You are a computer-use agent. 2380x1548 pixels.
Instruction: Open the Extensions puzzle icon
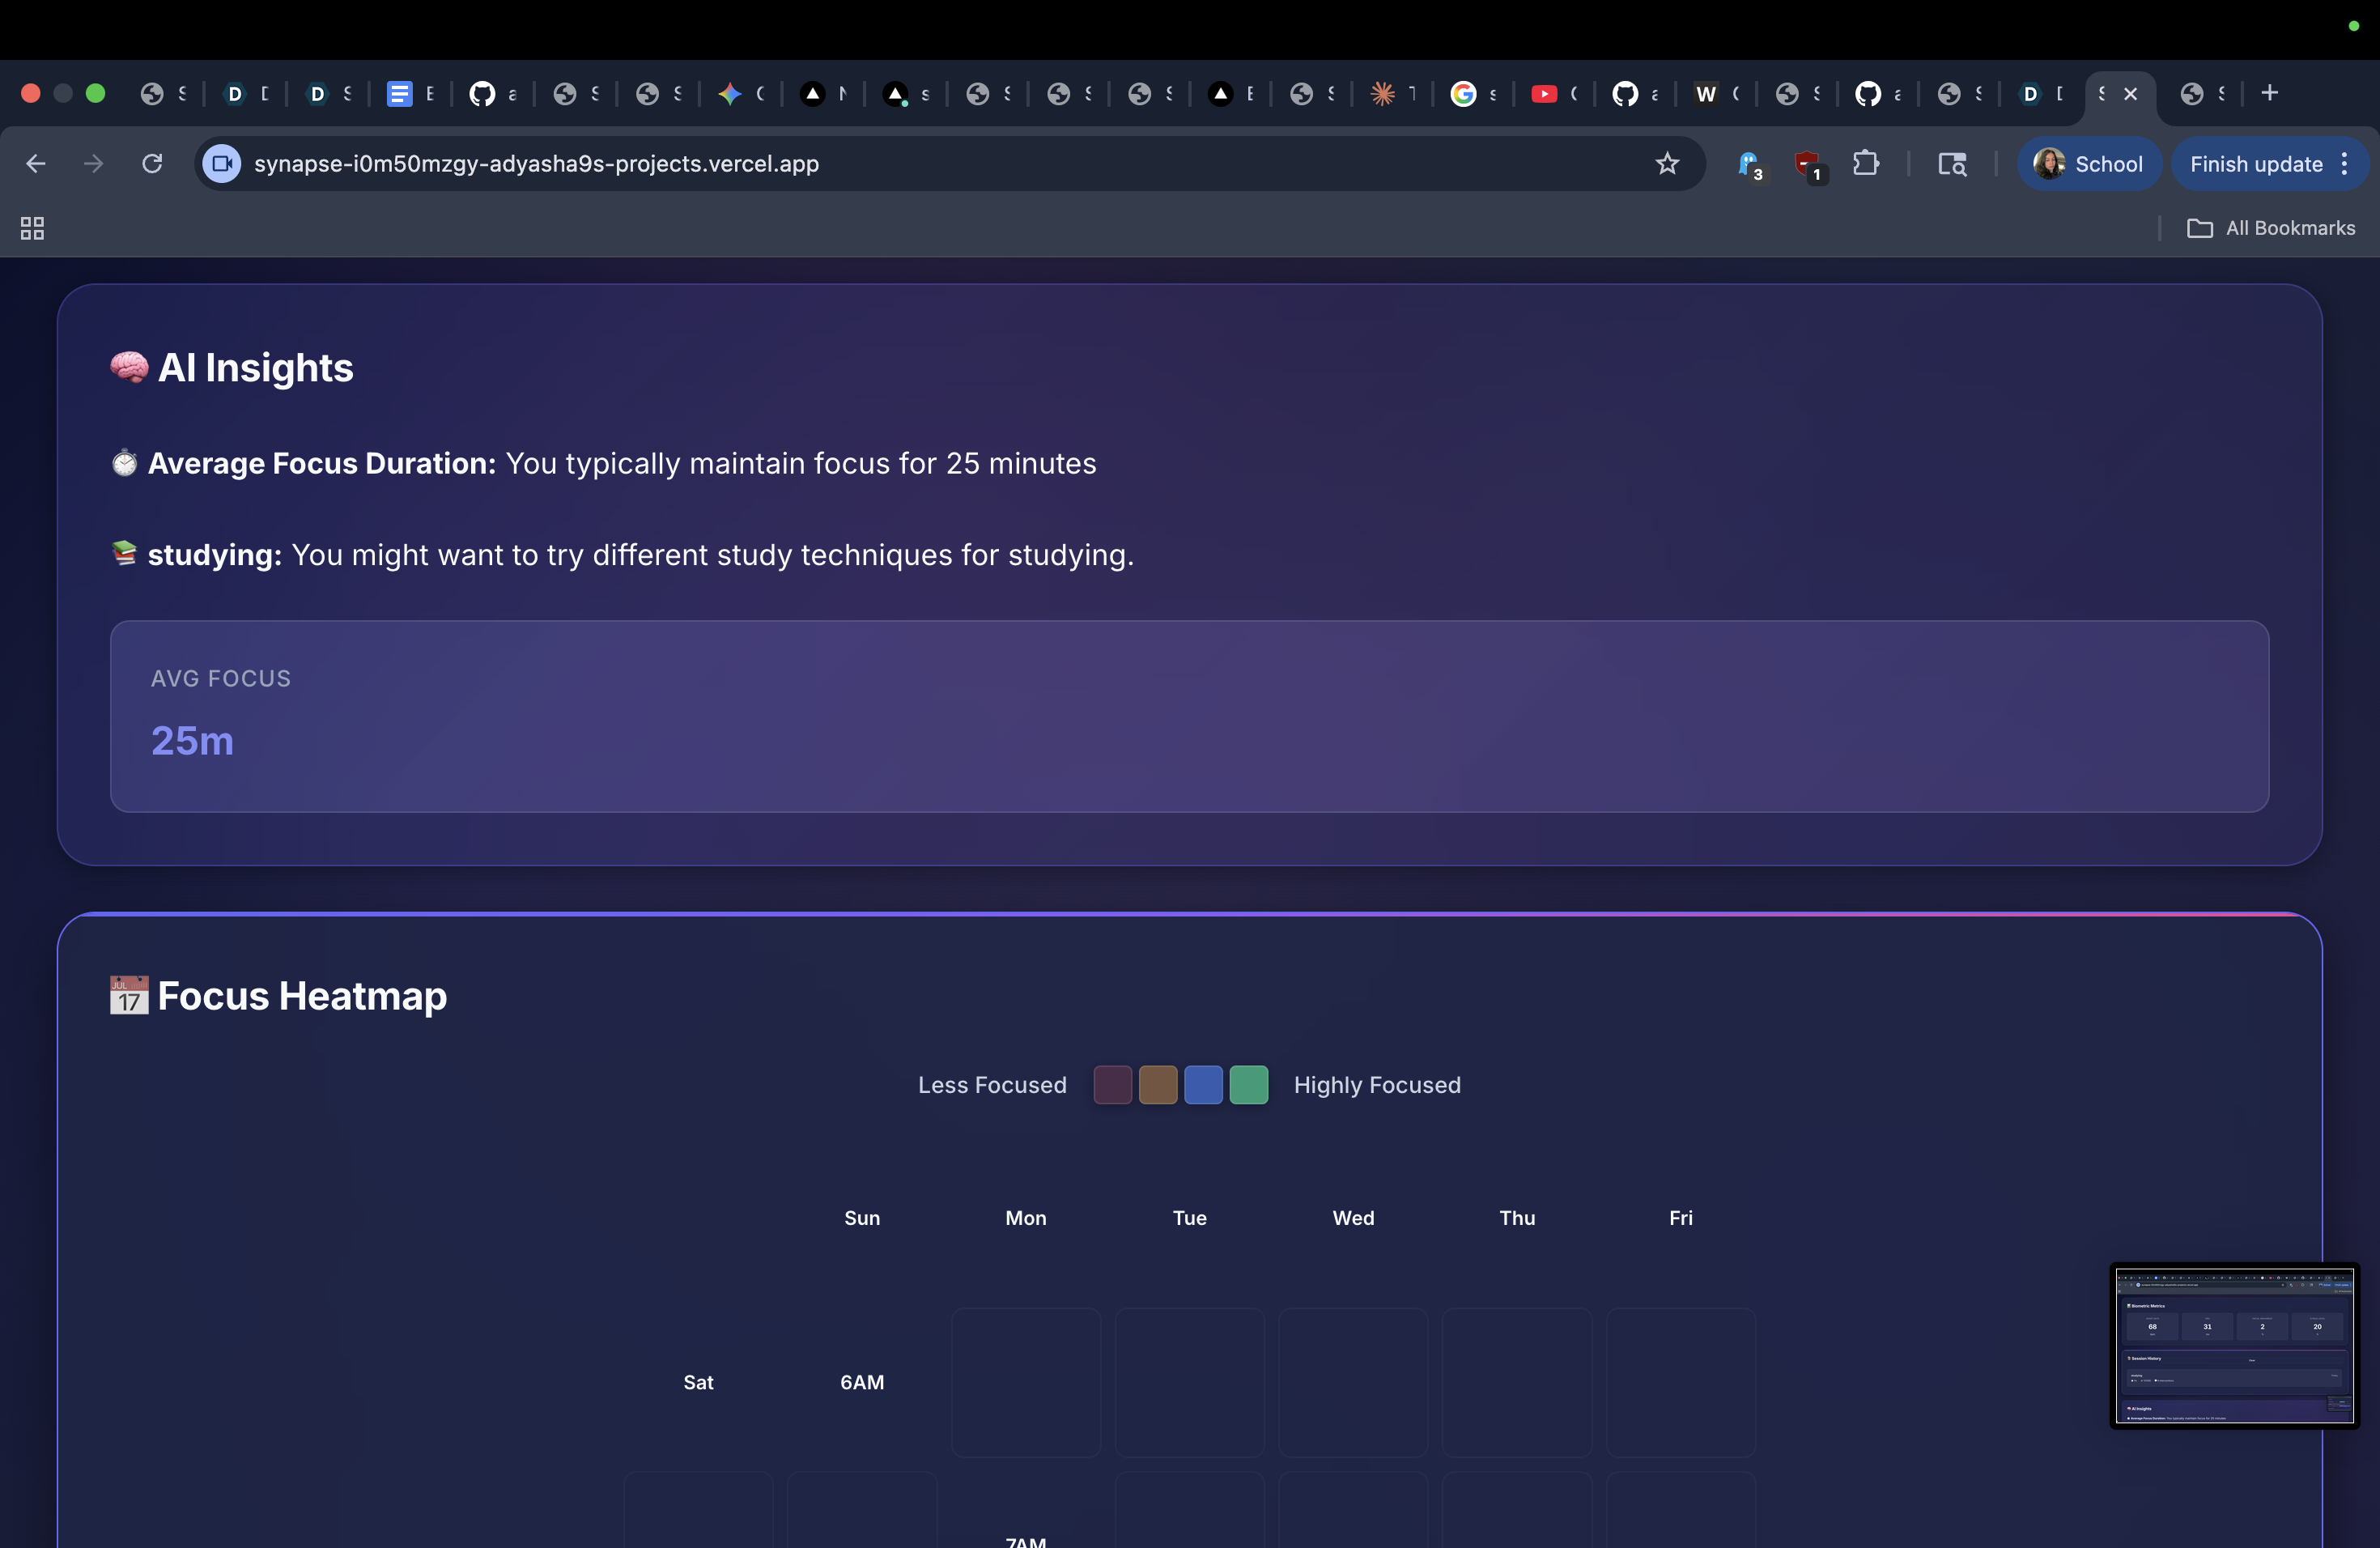point(1865,164)
